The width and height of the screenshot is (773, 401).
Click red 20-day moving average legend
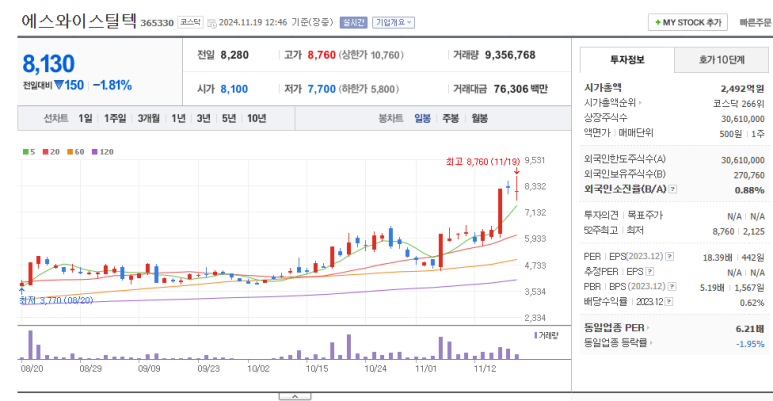[51, 152]
